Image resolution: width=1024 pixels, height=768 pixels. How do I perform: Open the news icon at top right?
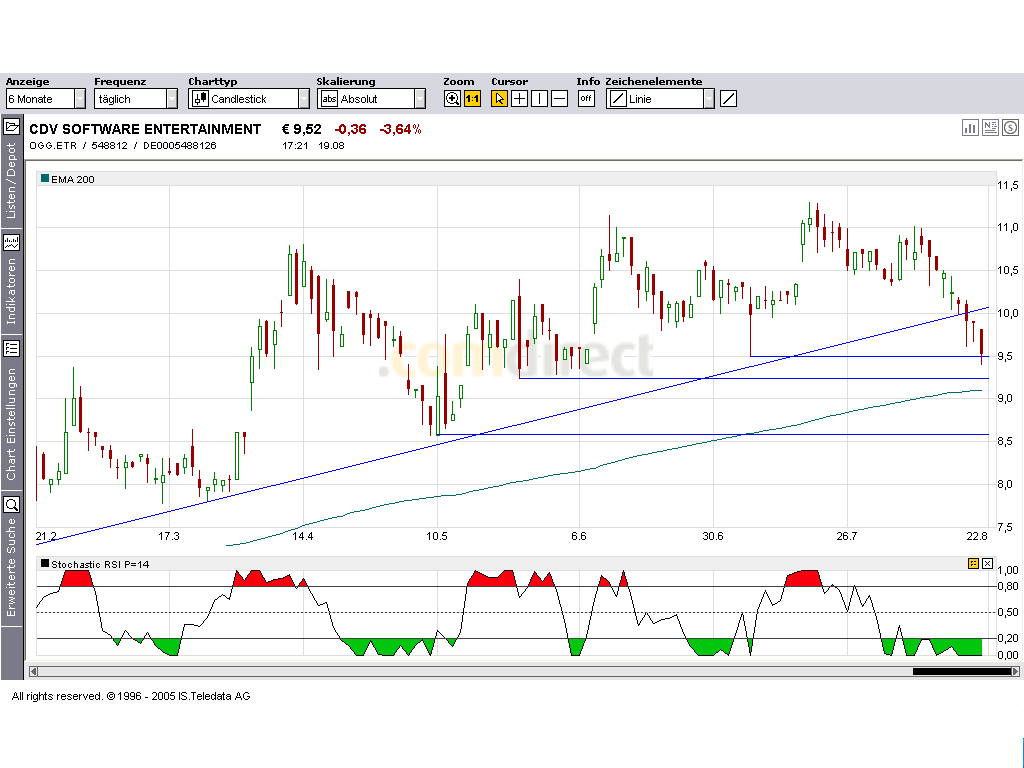pyautogui.click(x=990, y=127)
